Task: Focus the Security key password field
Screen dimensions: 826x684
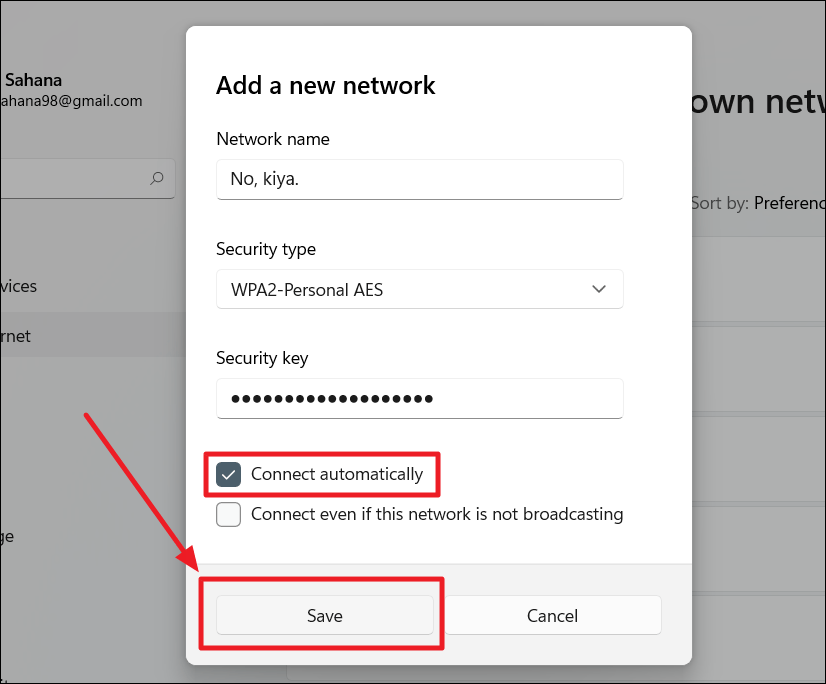Action: 419,398
